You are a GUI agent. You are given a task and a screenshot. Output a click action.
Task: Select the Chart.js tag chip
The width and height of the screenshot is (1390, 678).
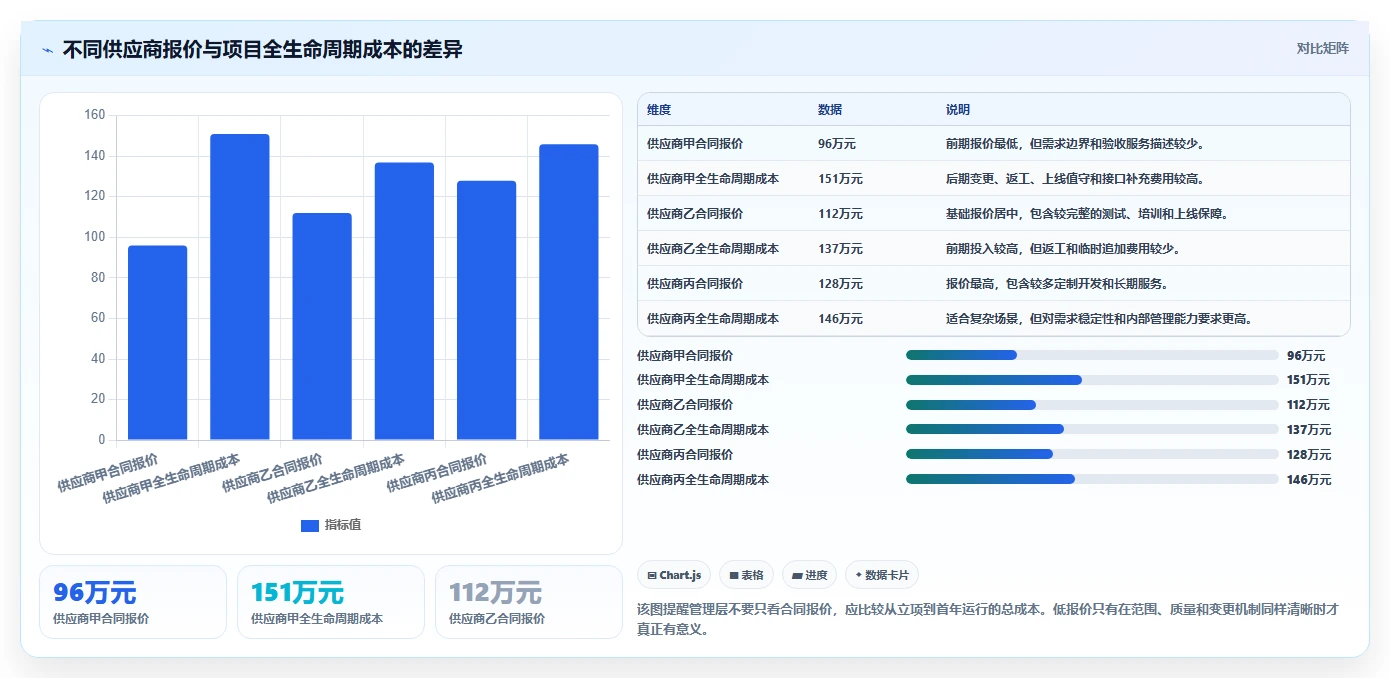click(674, 575)
